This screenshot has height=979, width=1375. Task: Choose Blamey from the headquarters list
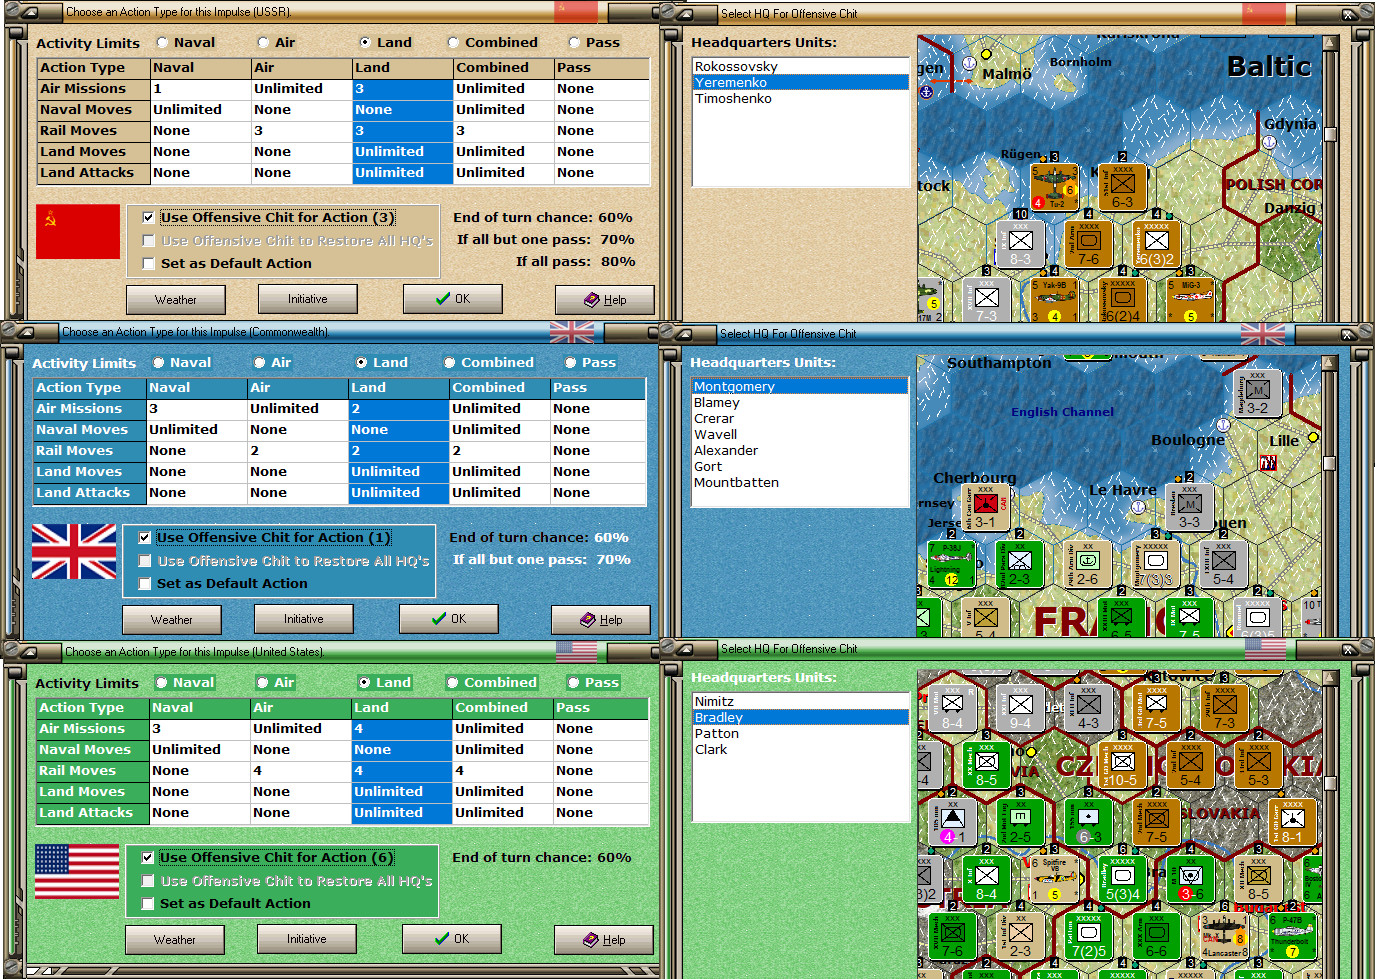[800, 403]
